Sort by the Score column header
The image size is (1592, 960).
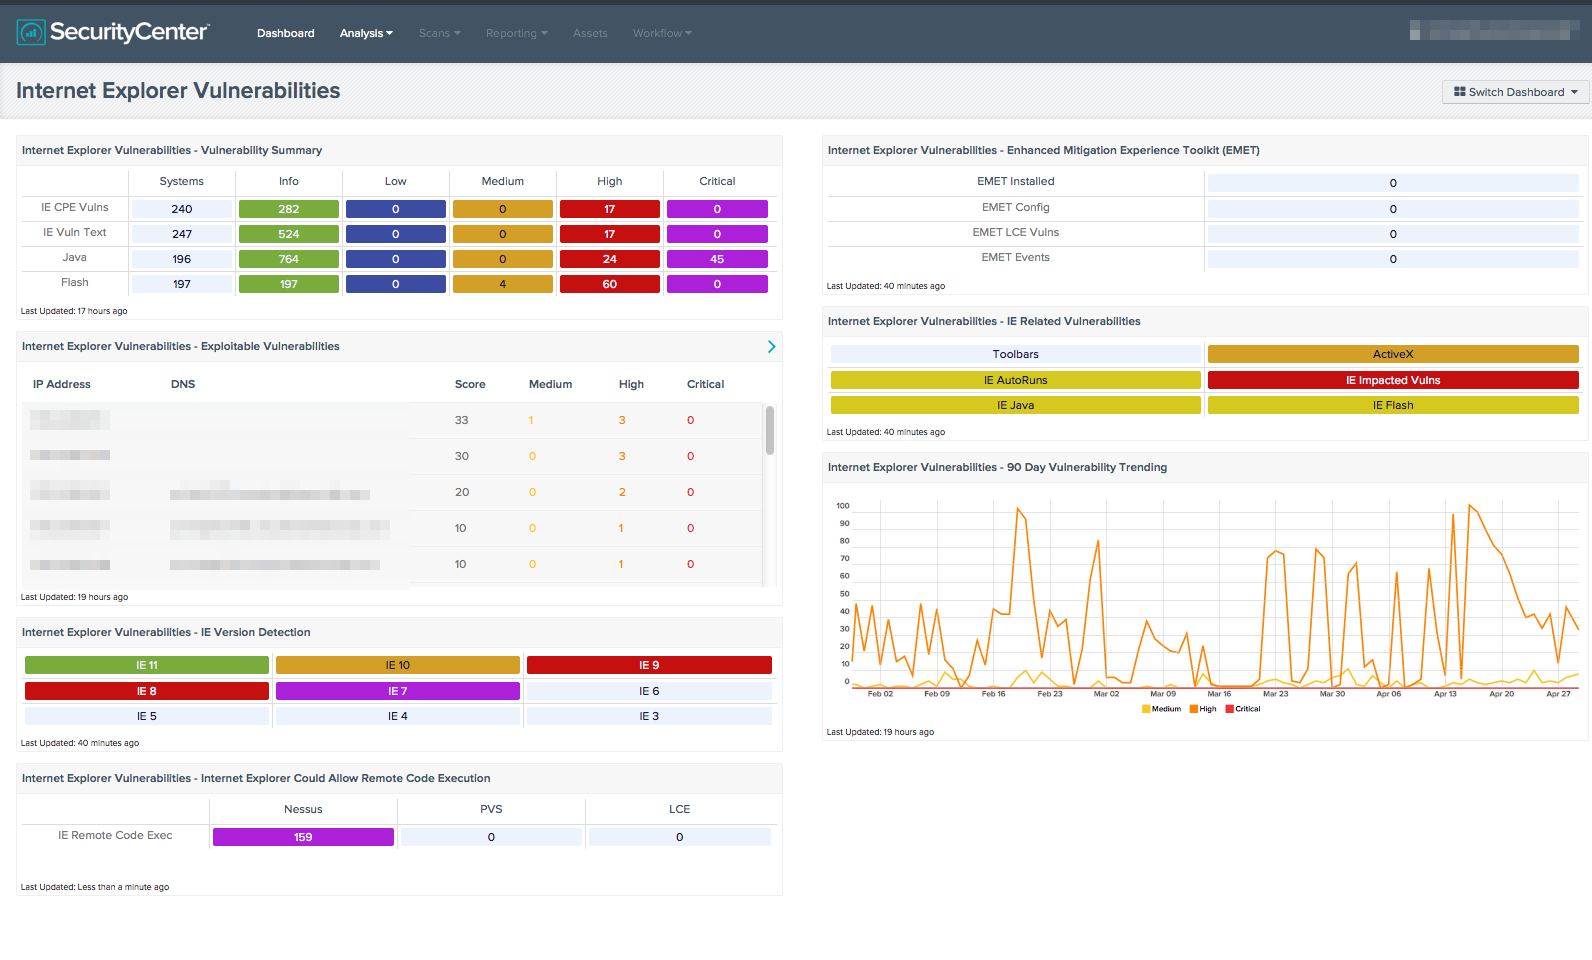pos(470,384)
